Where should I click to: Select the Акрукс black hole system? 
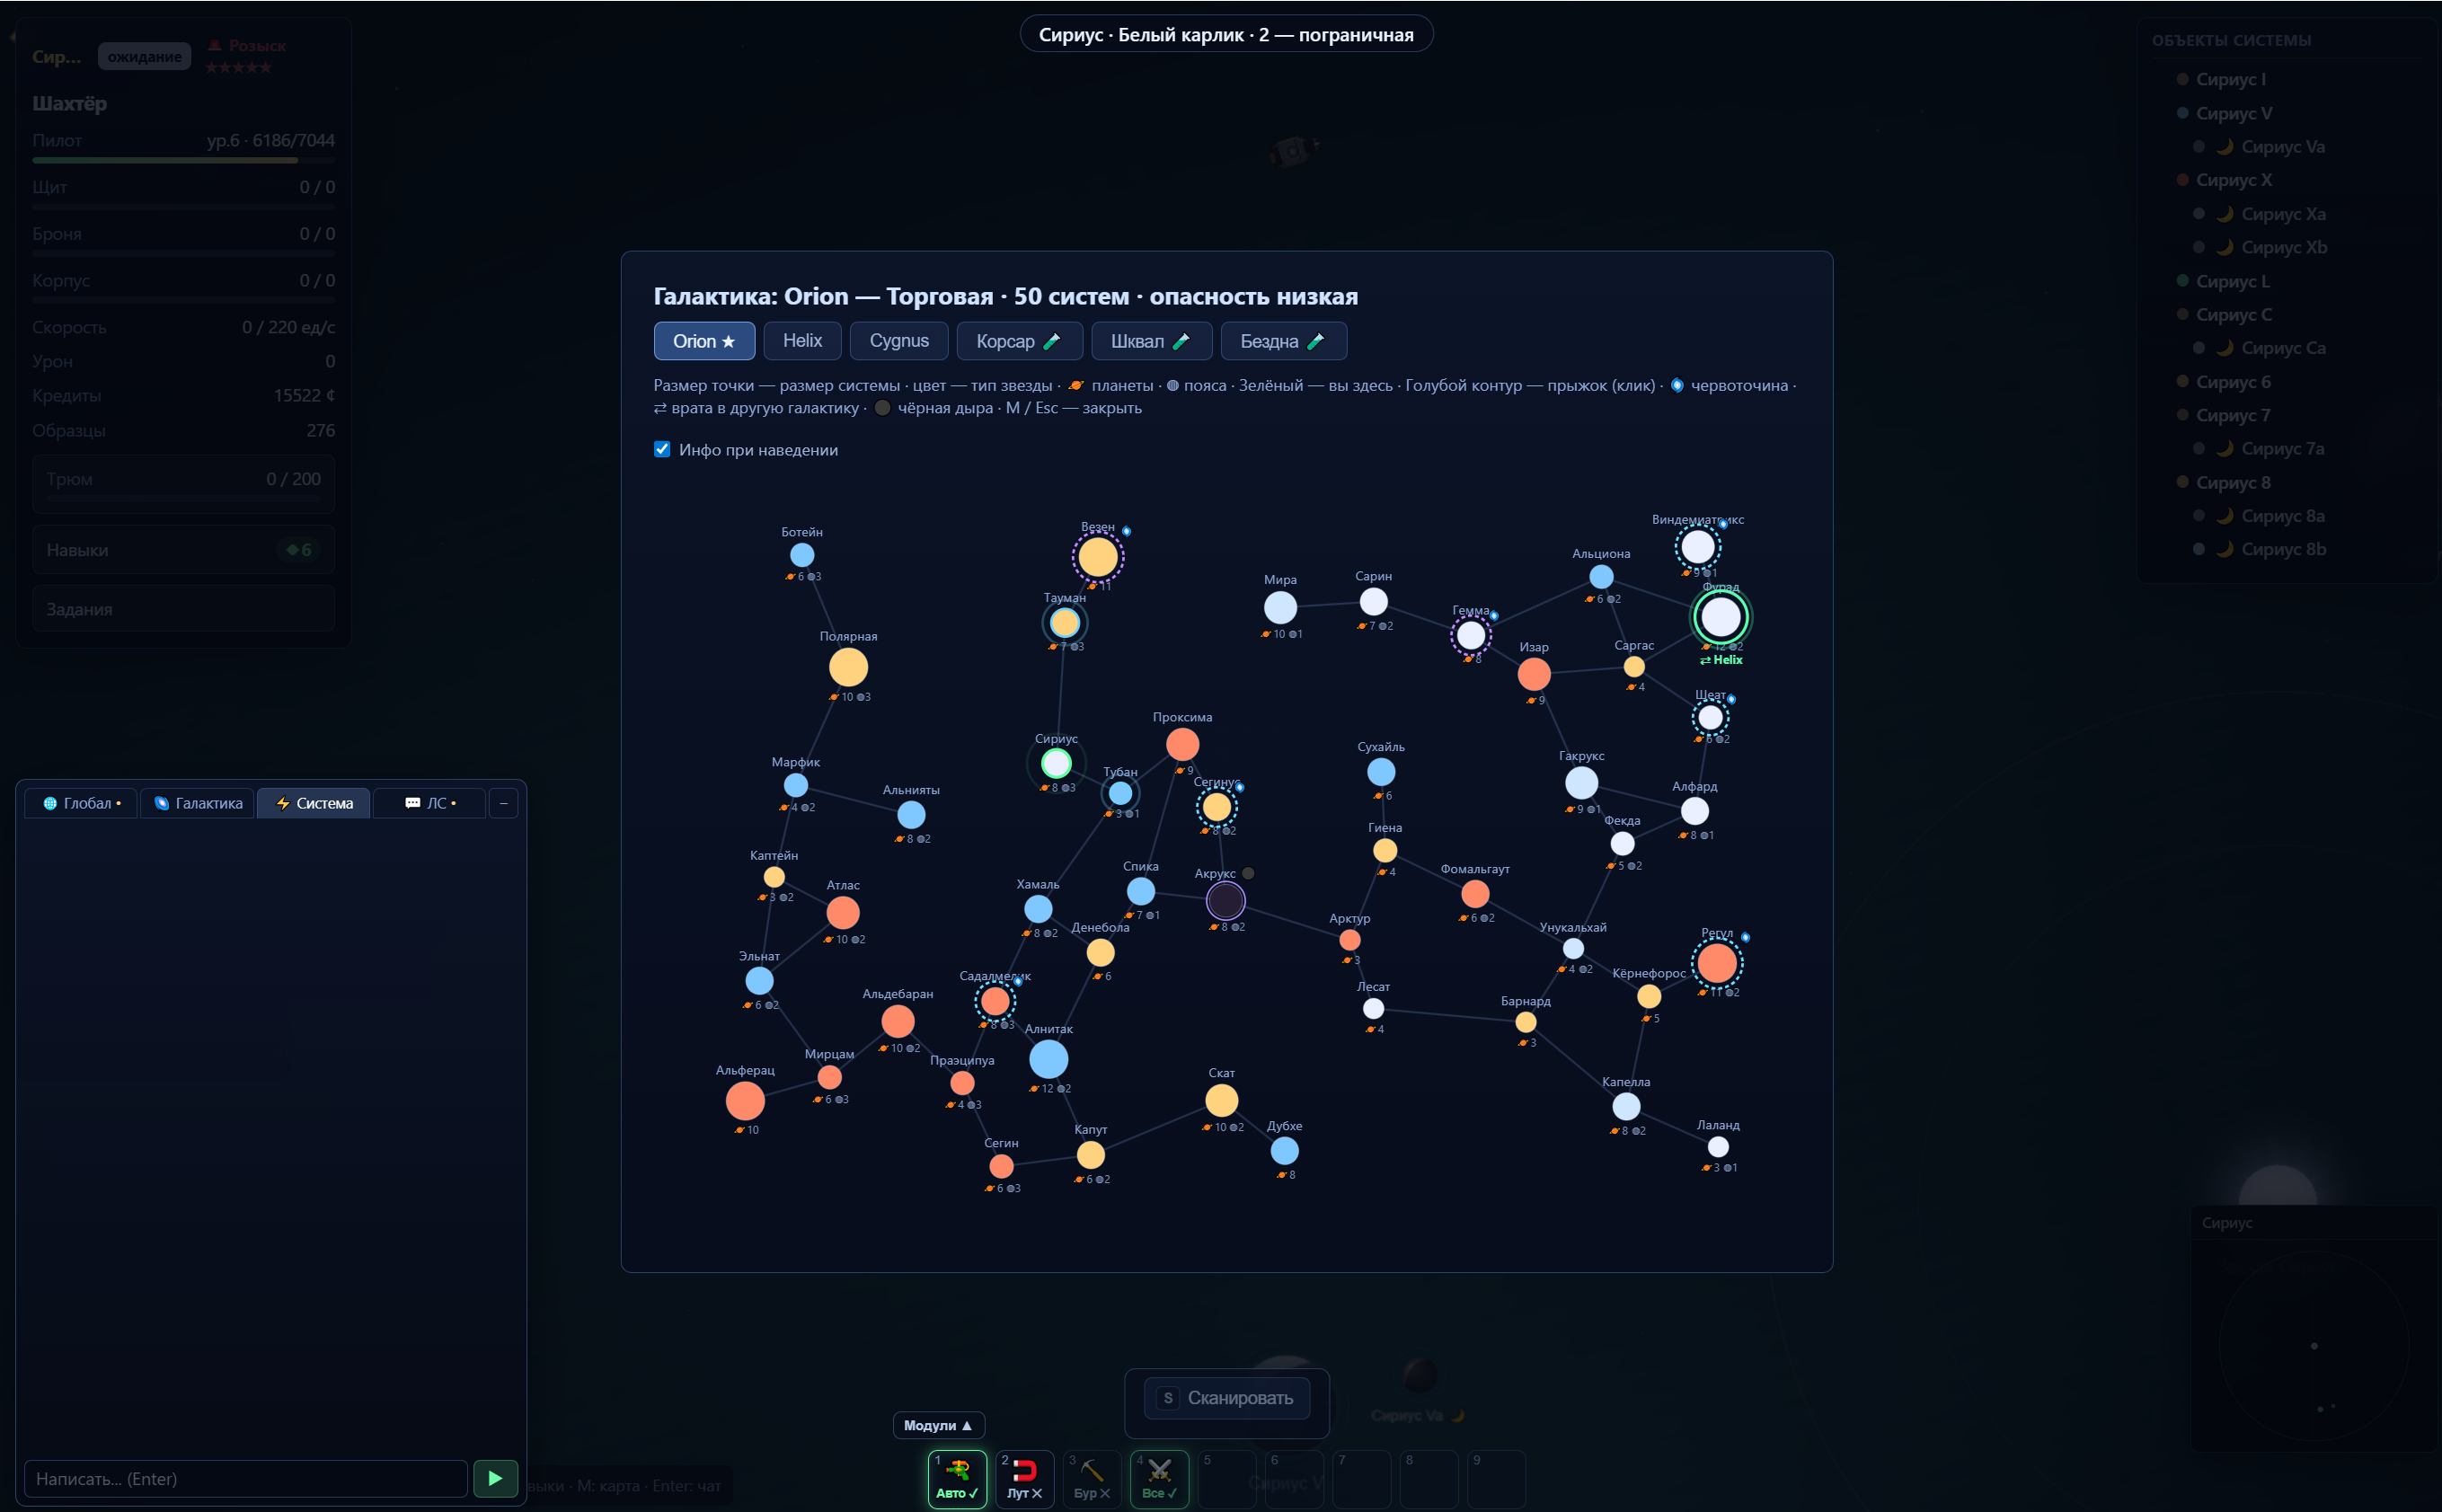pyautogui.click(x=1225, y=900)
